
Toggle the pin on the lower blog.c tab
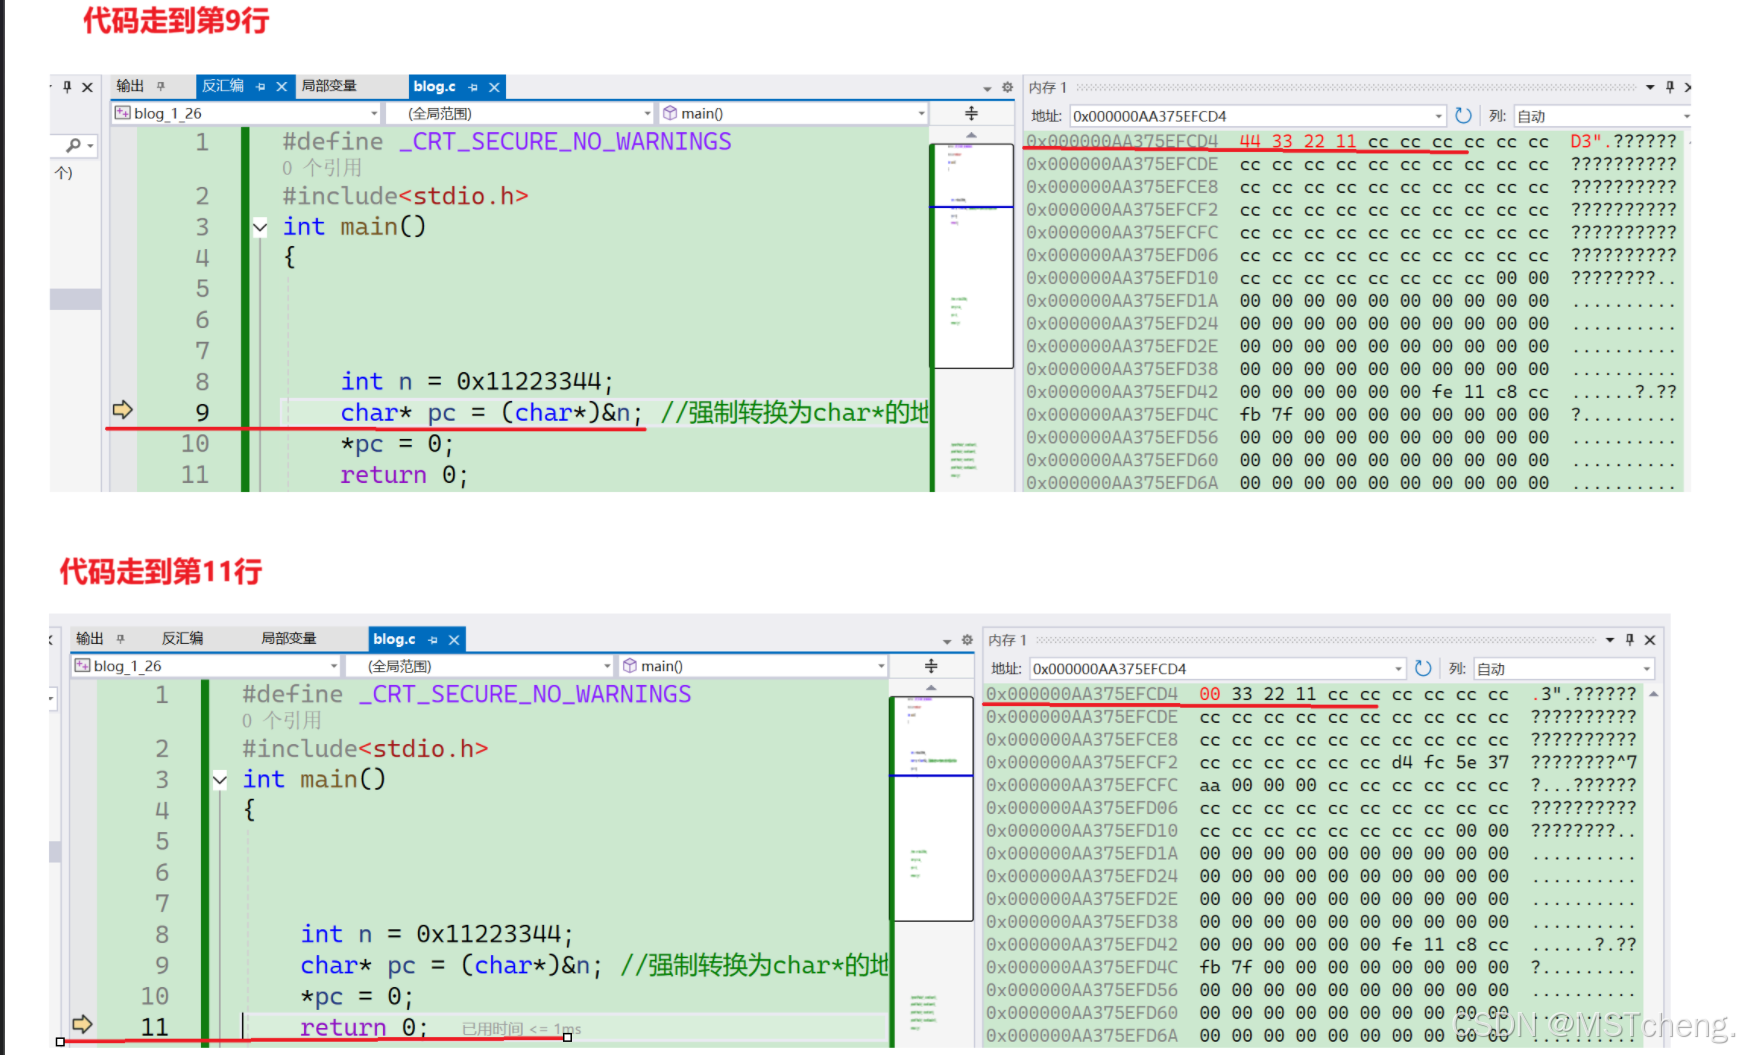(x=433, y=639)
